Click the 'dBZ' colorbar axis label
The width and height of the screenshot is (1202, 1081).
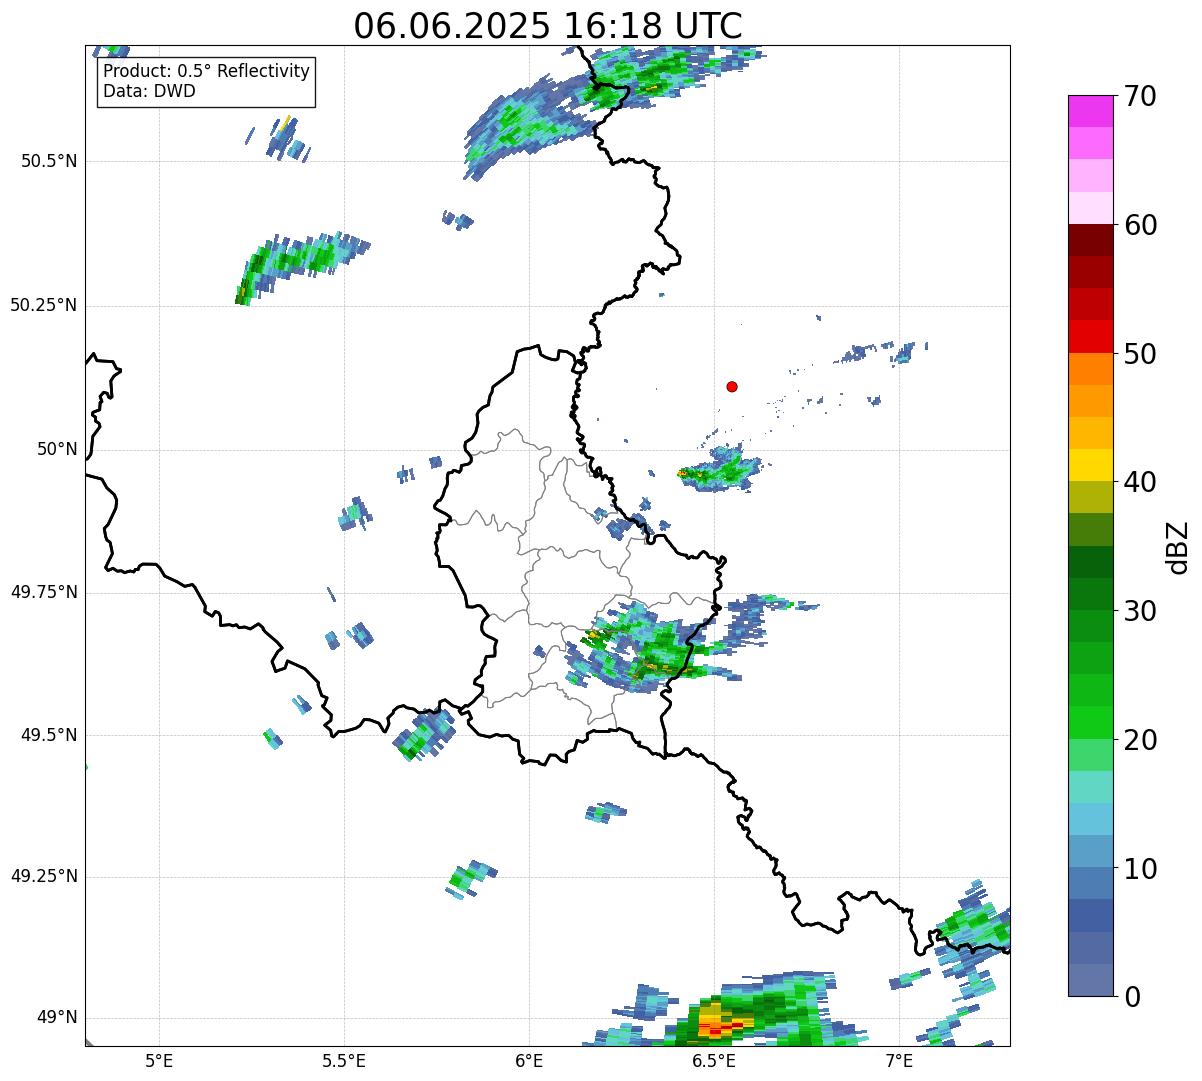[1179, 547]
